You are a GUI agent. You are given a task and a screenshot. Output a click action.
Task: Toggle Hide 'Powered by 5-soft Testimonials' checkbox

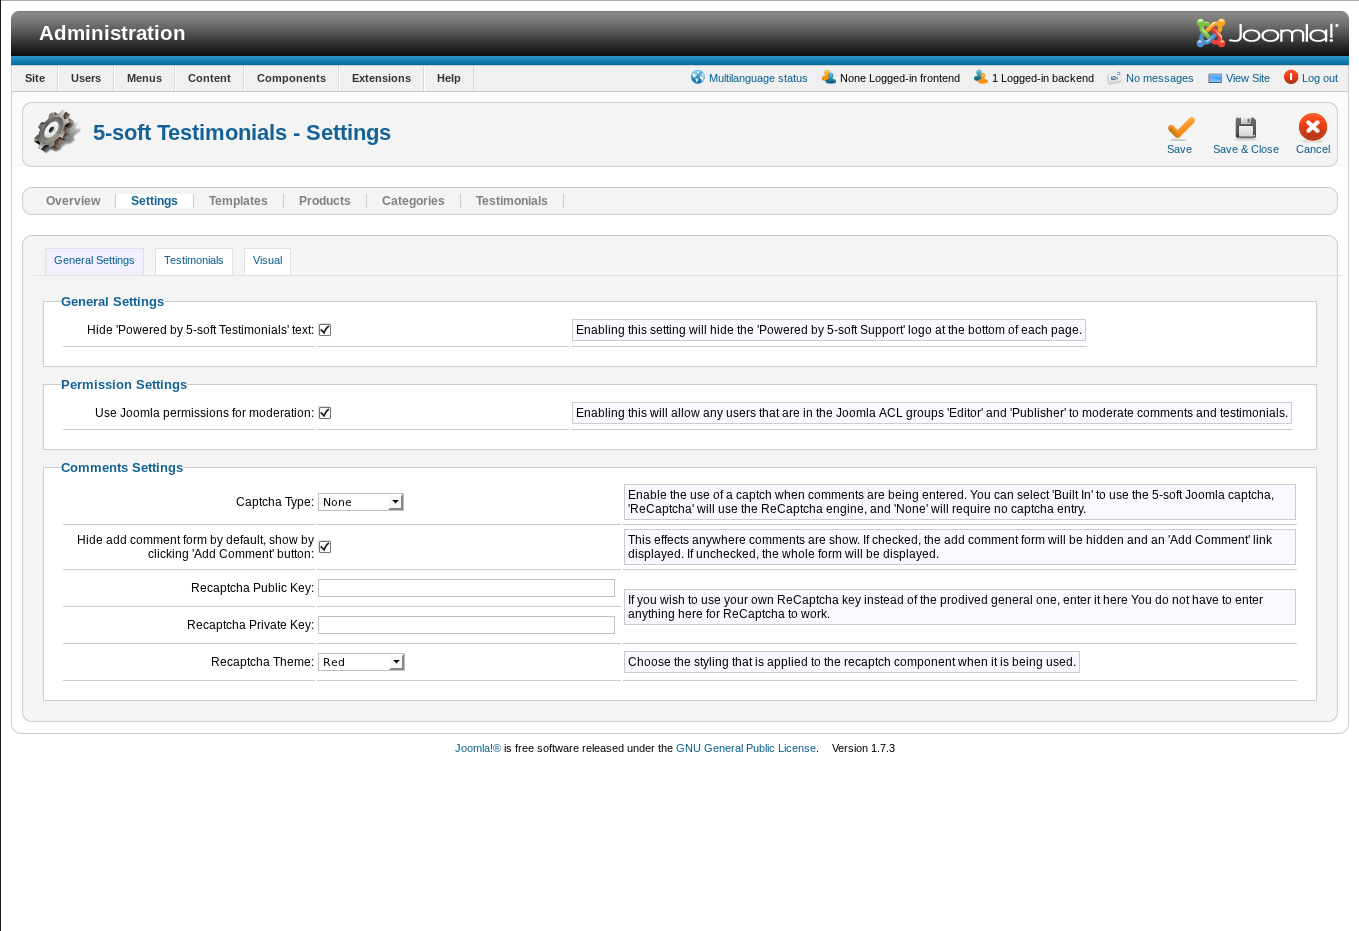(325, 330)
